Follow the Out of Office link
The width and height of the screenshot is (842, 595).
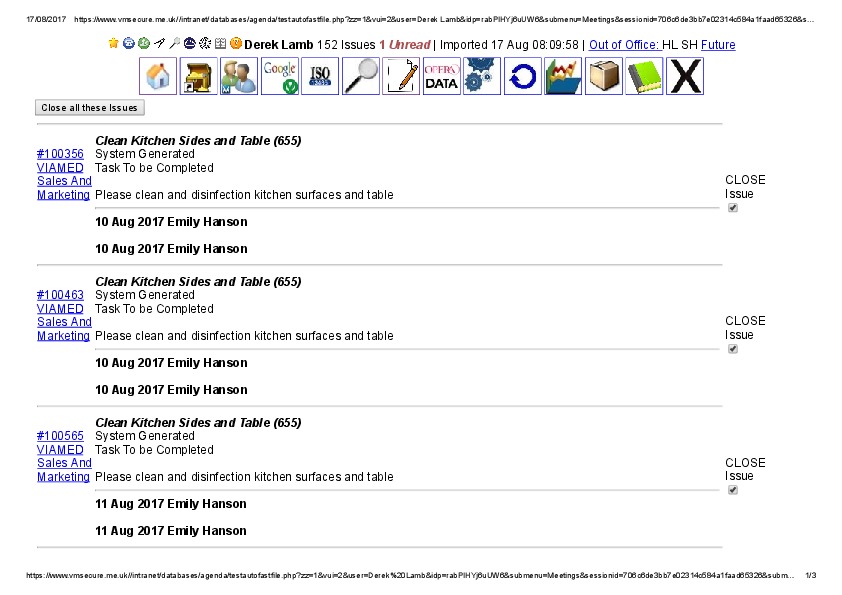[624, 45]
